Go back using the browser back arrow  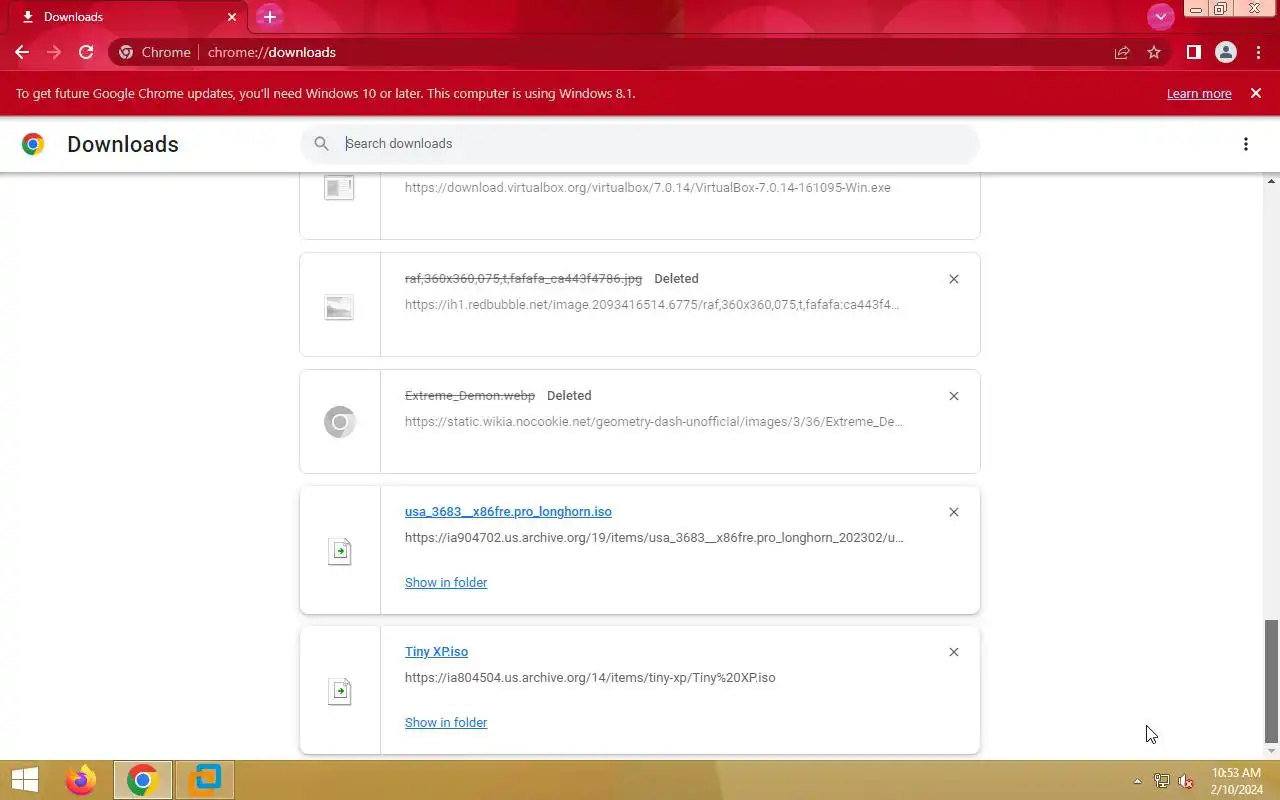click(22, 52)
